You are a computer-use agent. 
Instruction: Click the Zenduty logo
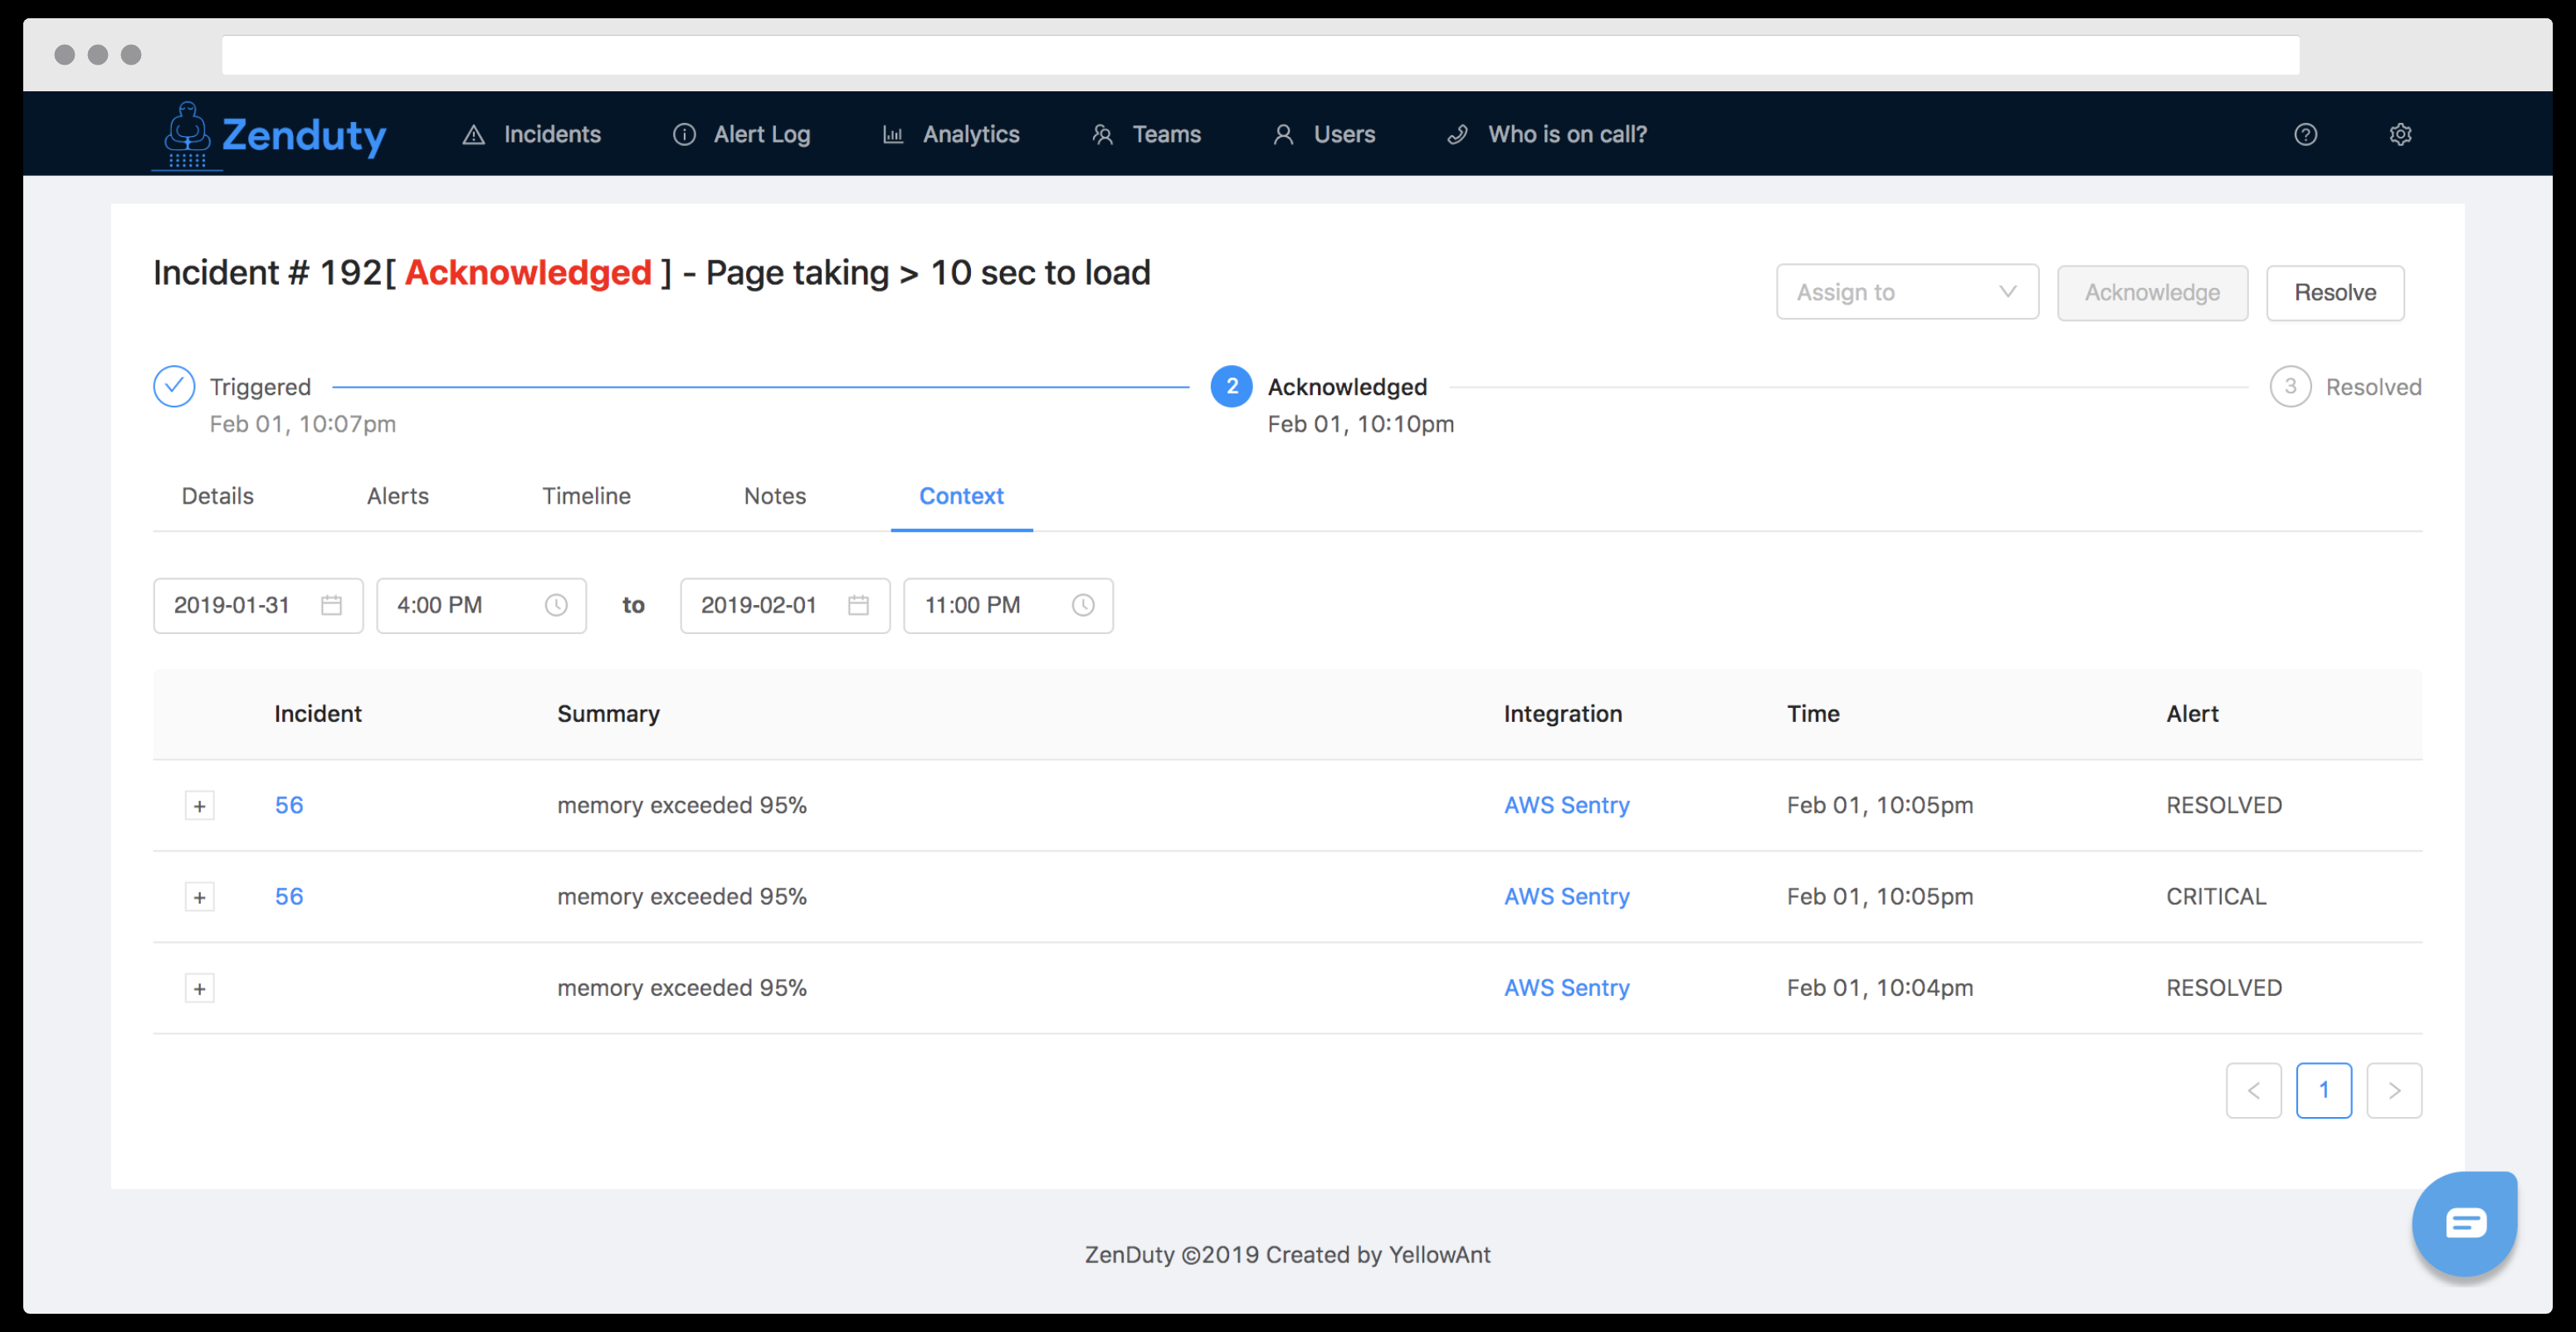click(270, 134)
